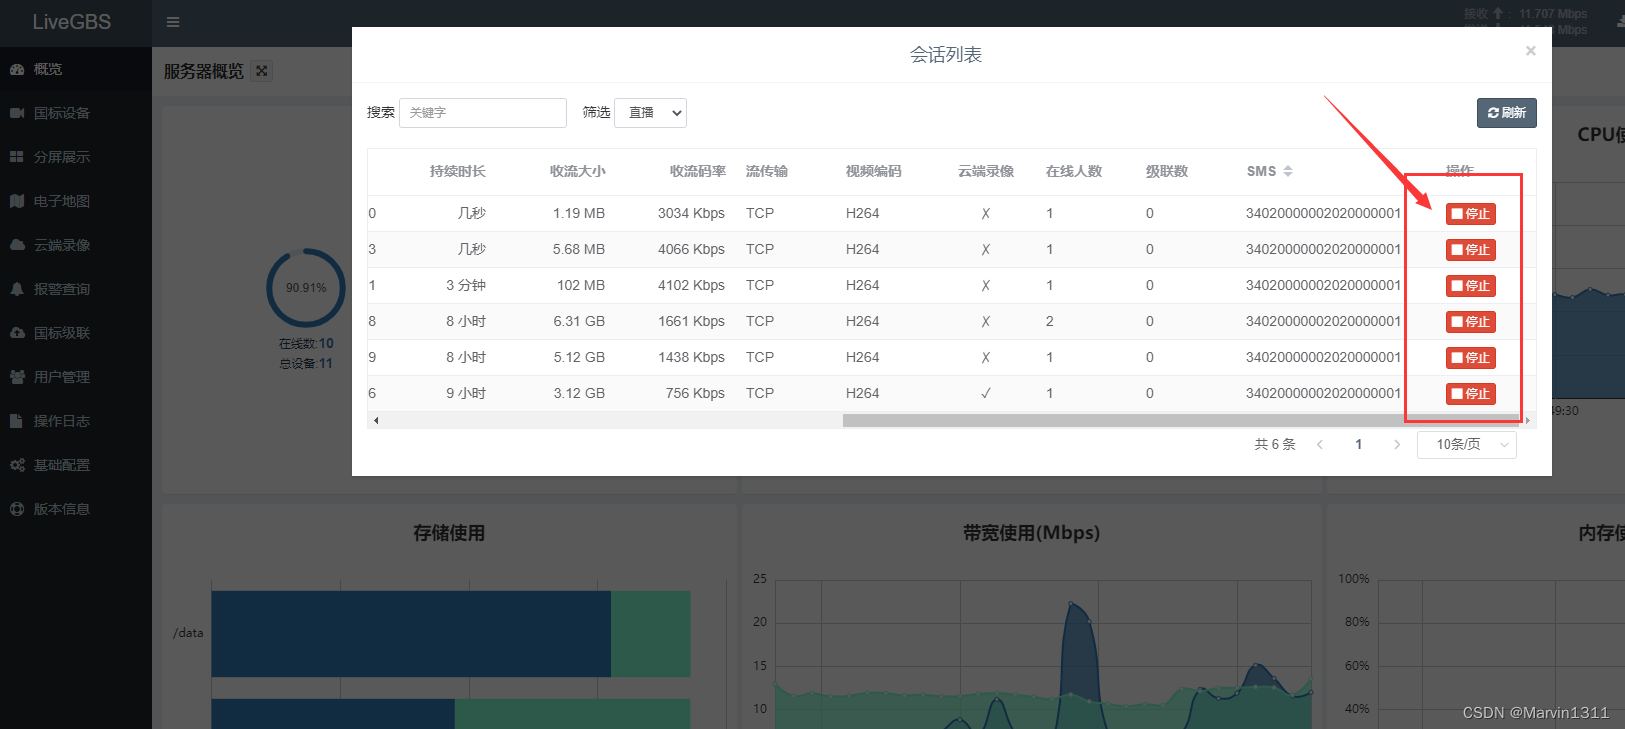Toggle the hamburger menu icon in header

[173, 22]
